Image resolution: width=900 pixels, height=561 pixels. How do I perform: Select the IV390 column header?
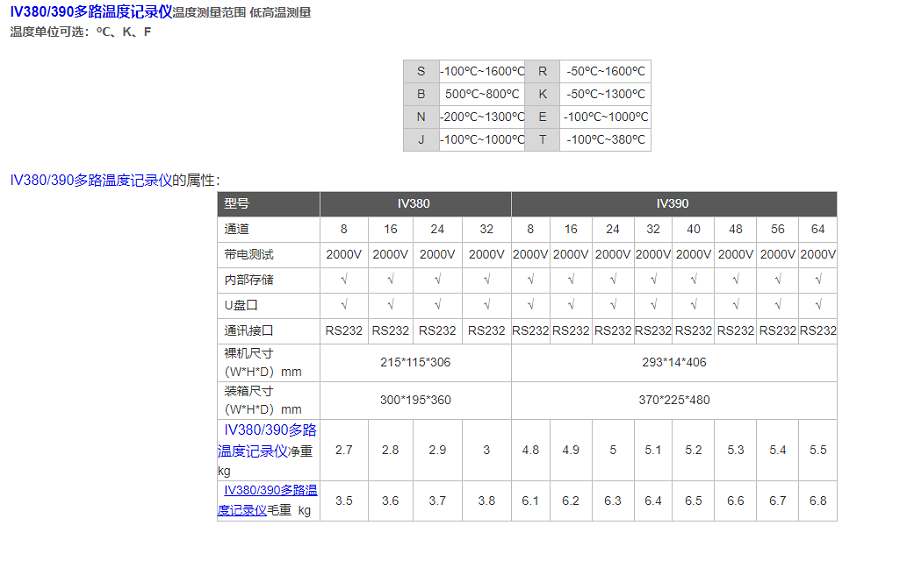point(673,203)
